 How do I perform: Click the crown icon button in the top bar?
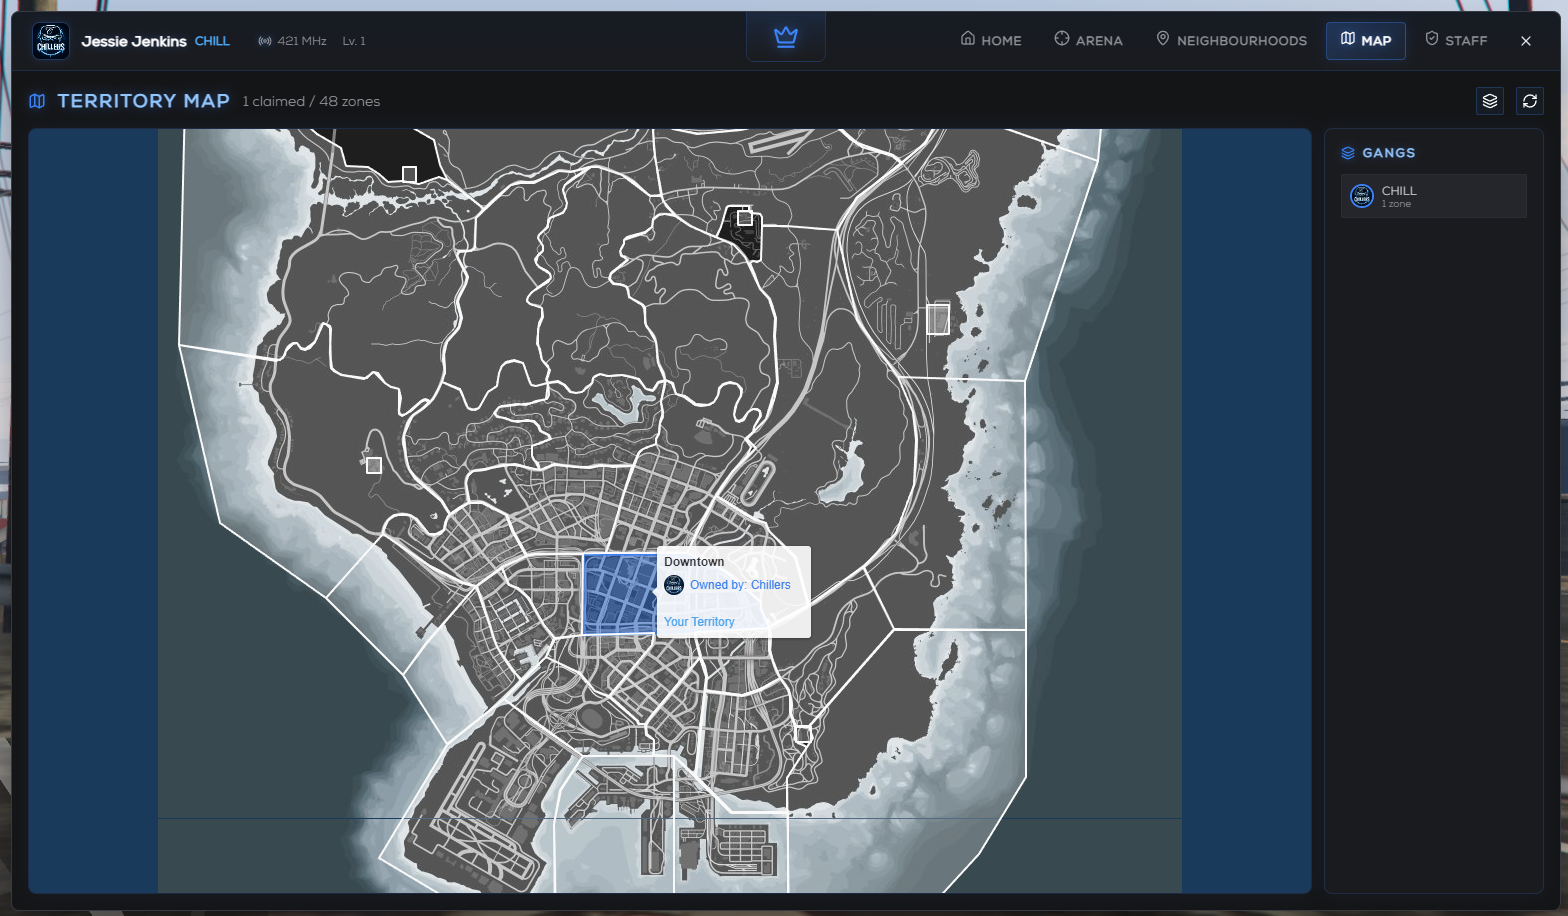coord(786,38)
